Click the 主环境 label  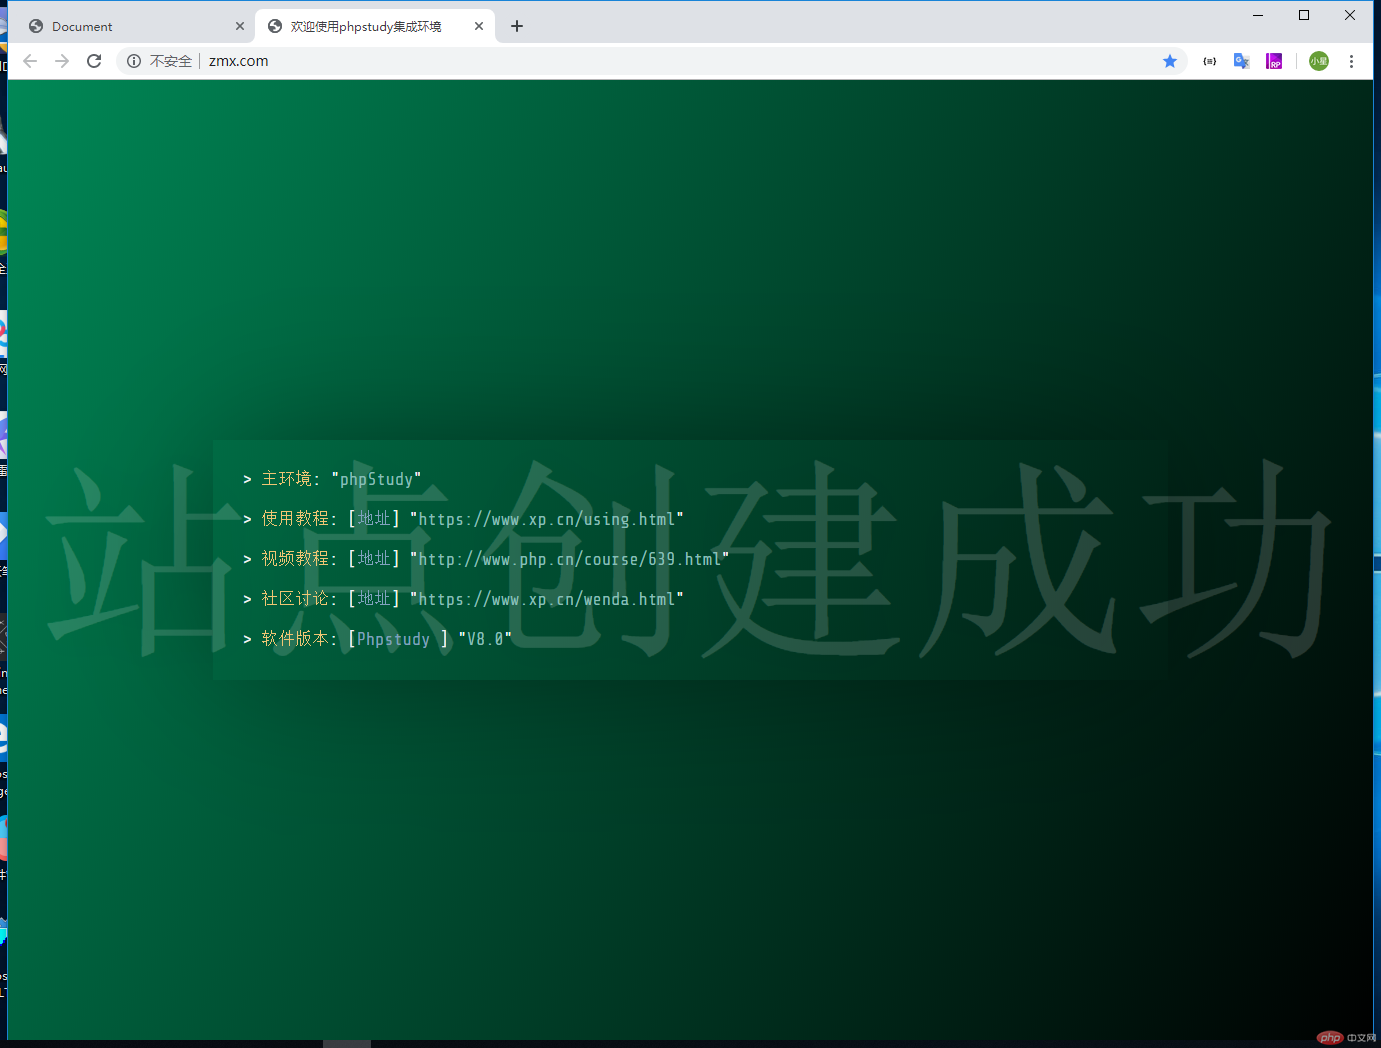286,478
